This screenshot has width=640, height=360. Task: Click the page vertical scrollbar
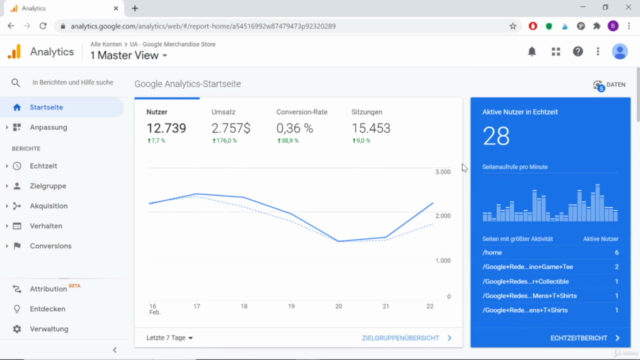coord(637,95)
